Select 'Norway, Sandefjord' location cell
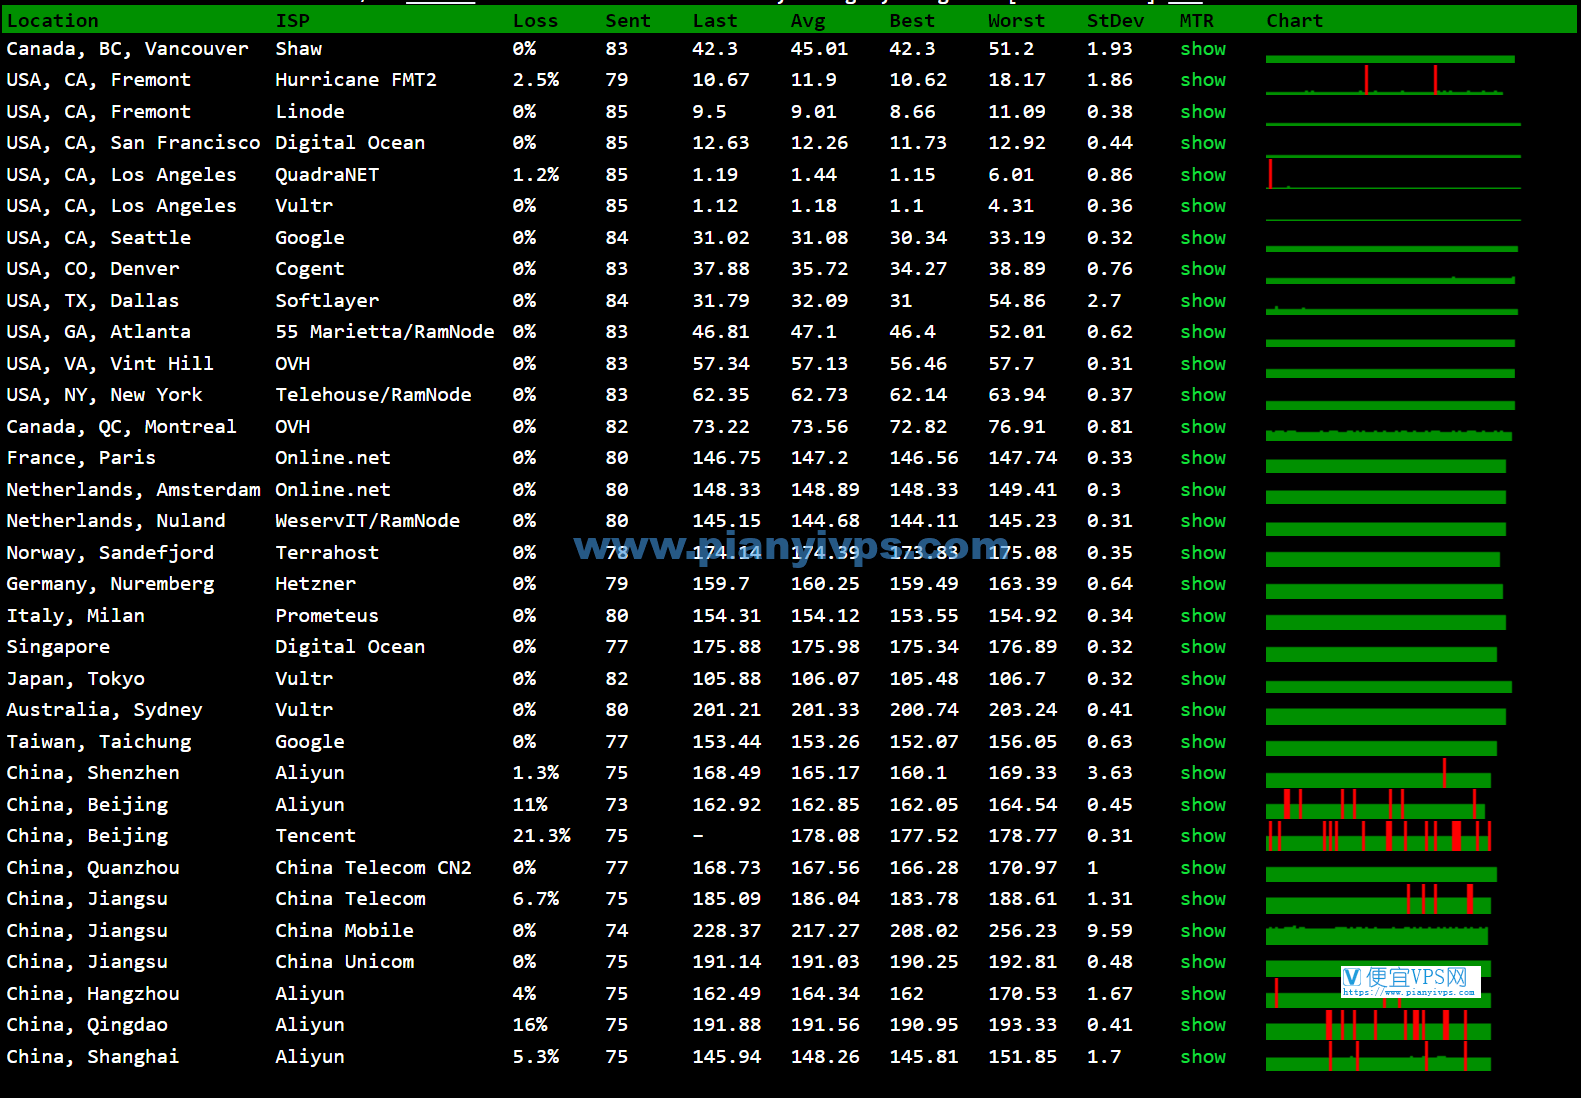This screenshot has height=1098, width=1581. coord(110,553)
